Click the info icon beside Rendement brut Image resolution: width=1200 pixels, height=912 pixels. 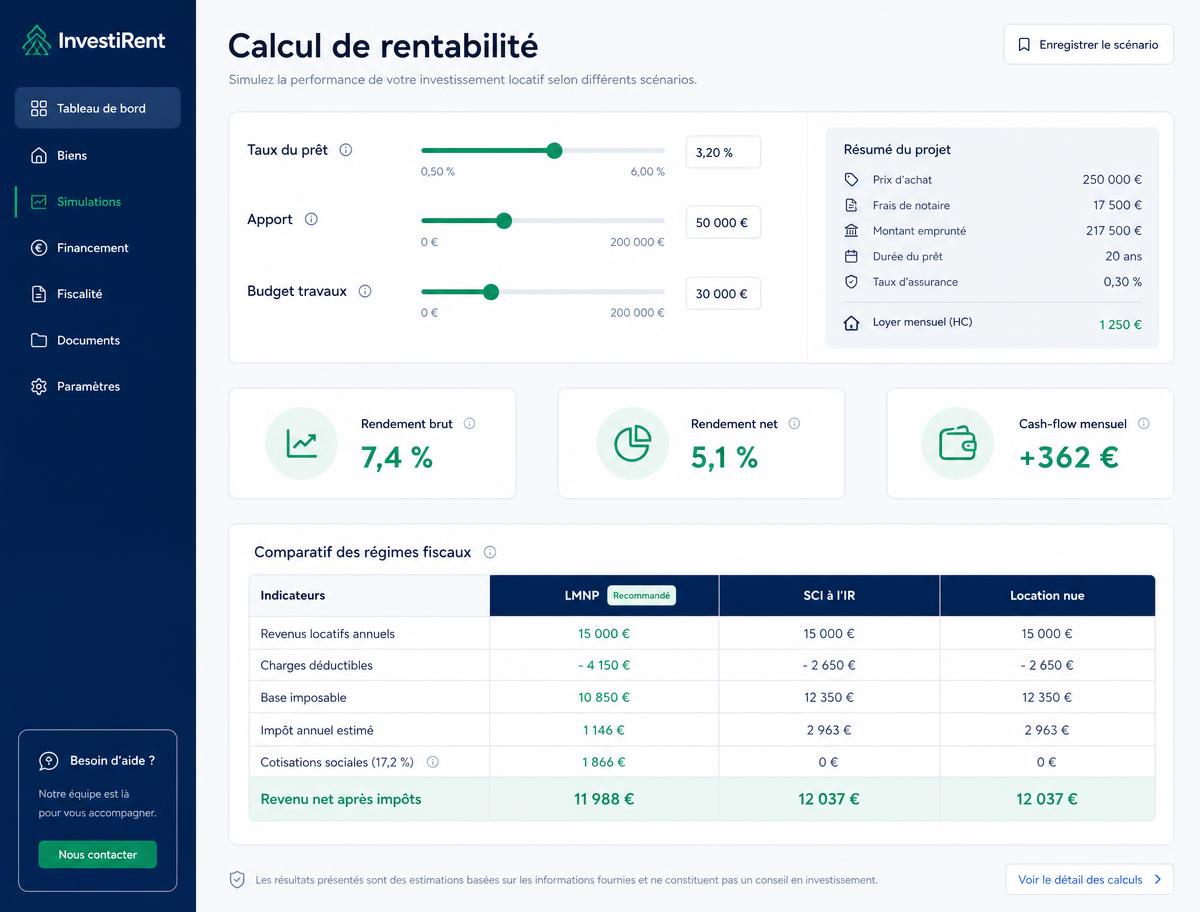pyautogui.click(x=469, y=423)
